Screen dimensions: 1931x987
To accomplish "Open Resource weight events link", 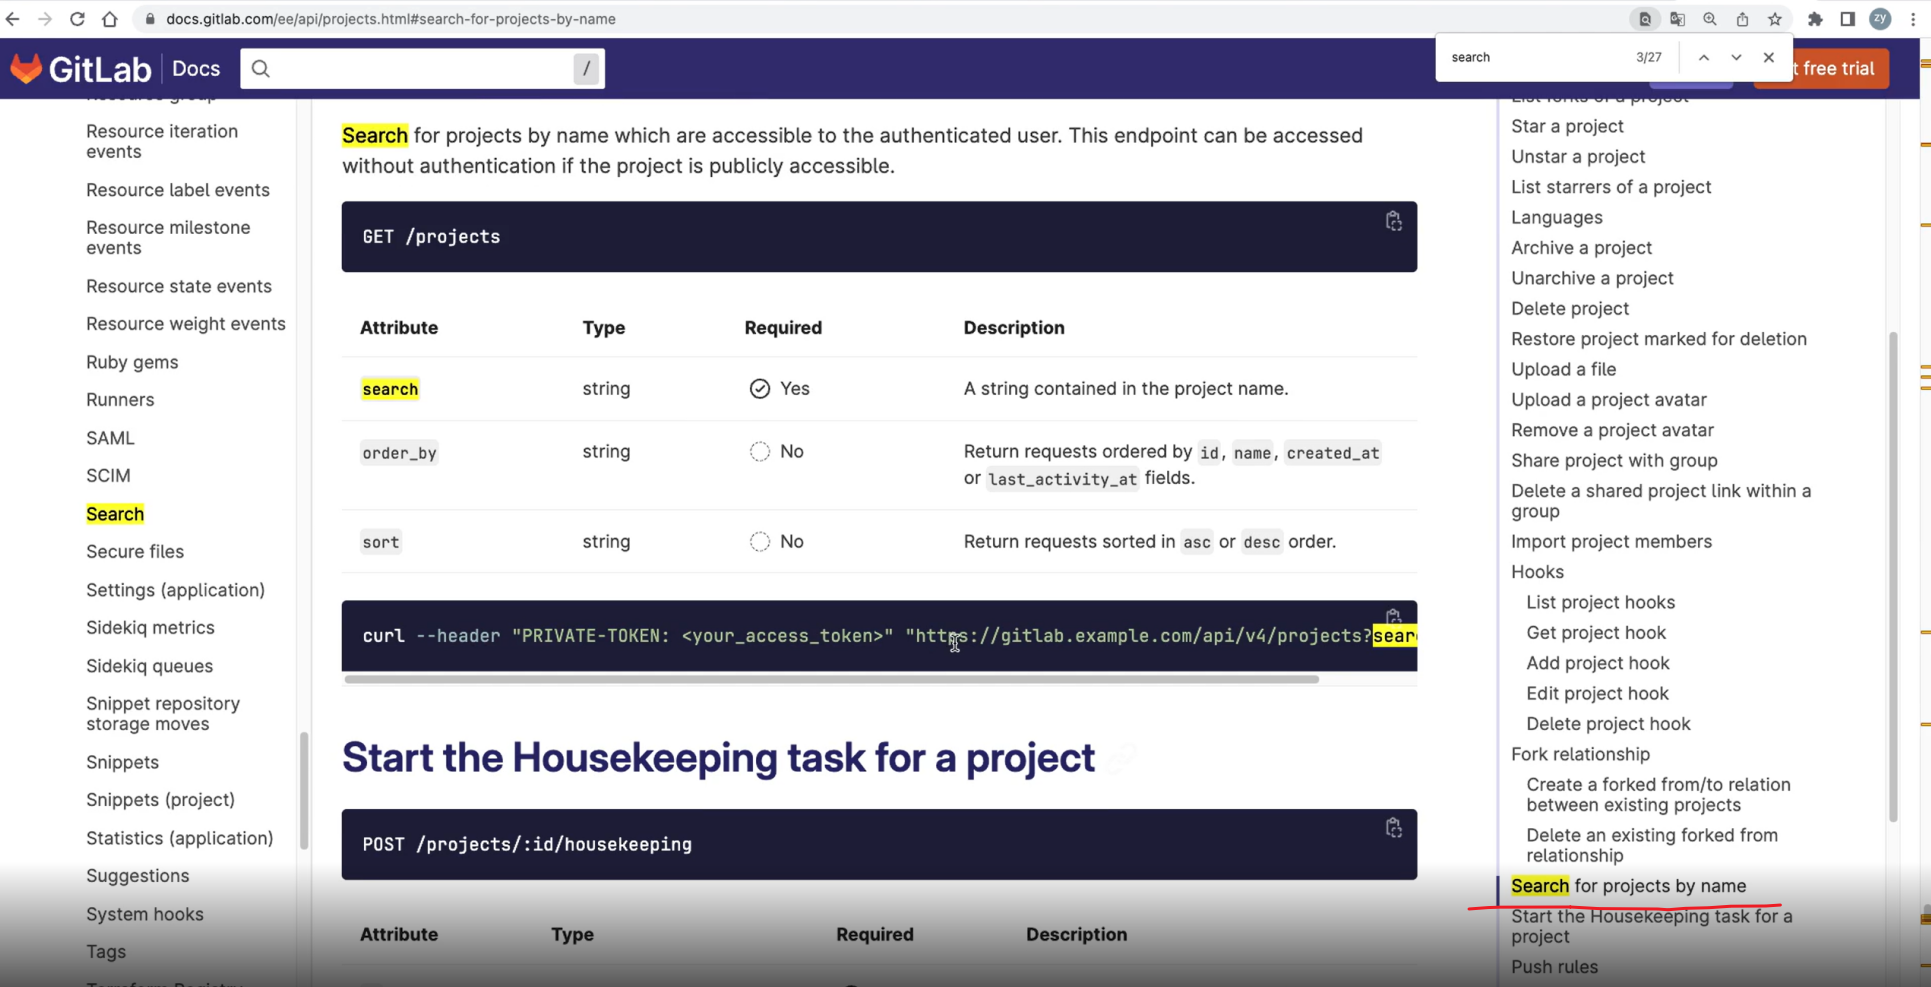I will tap(186, 324).
